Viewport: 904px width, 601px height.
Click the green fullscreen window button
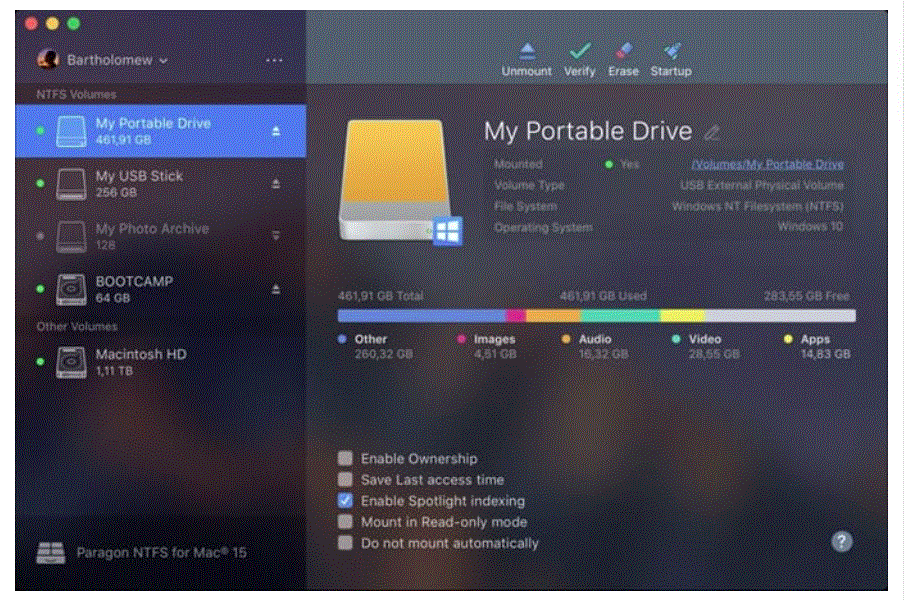click(x=73, y=24)
